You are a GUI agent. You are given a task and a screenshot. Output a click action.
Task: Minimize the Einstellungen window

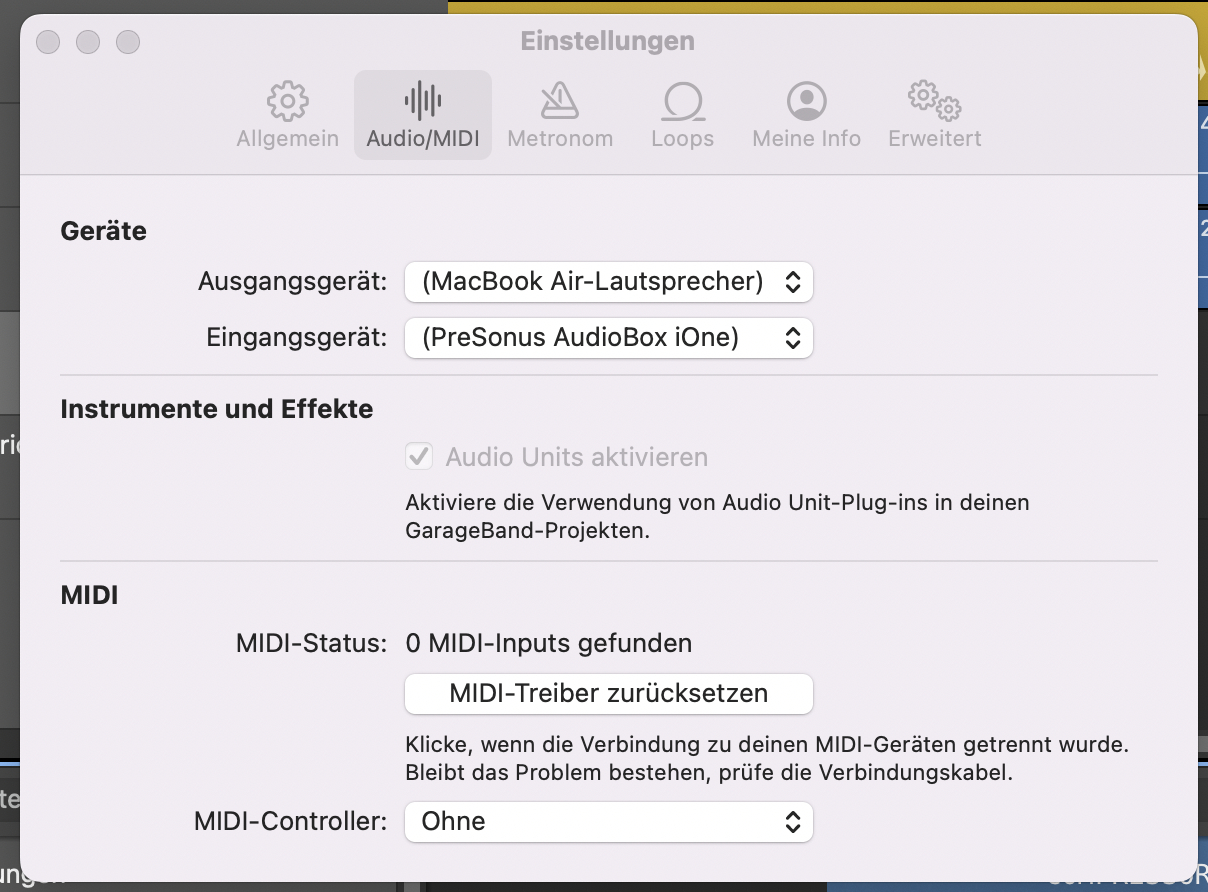[x=88, y=42]
